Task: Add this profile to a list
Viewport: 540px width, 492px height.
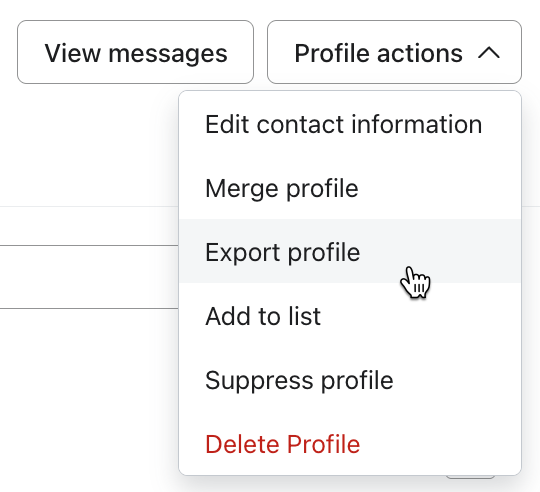Action: tap(350, 316)
